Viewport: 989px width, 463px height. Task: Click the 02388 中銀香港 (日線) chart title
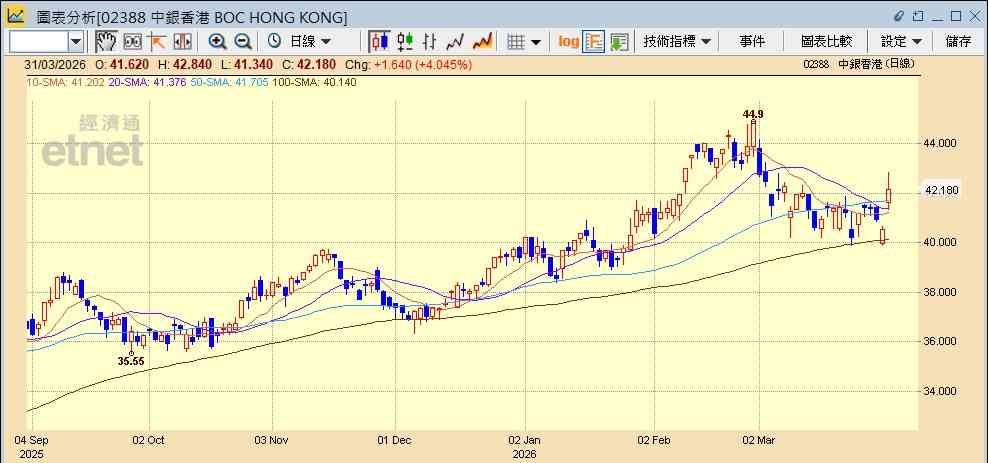coord(858,64)
